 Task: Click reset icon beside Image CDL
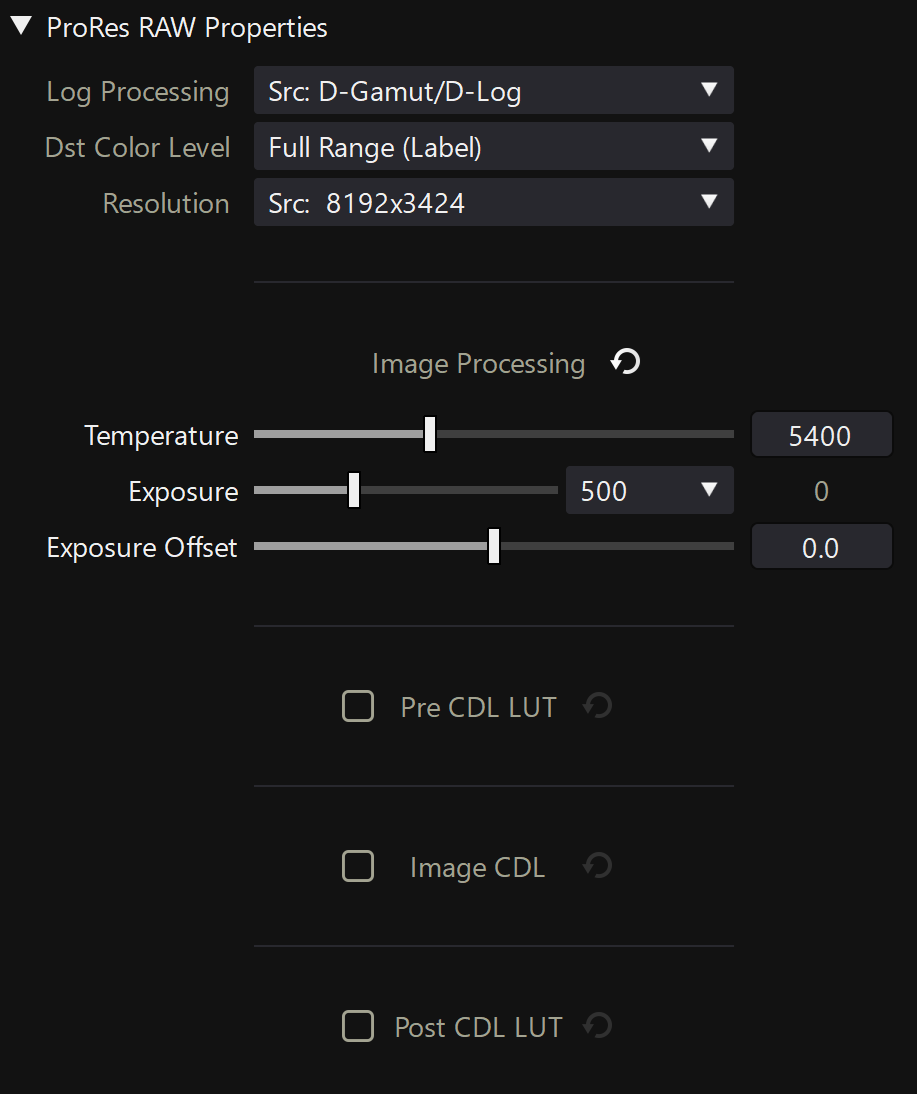click(598, 866)
